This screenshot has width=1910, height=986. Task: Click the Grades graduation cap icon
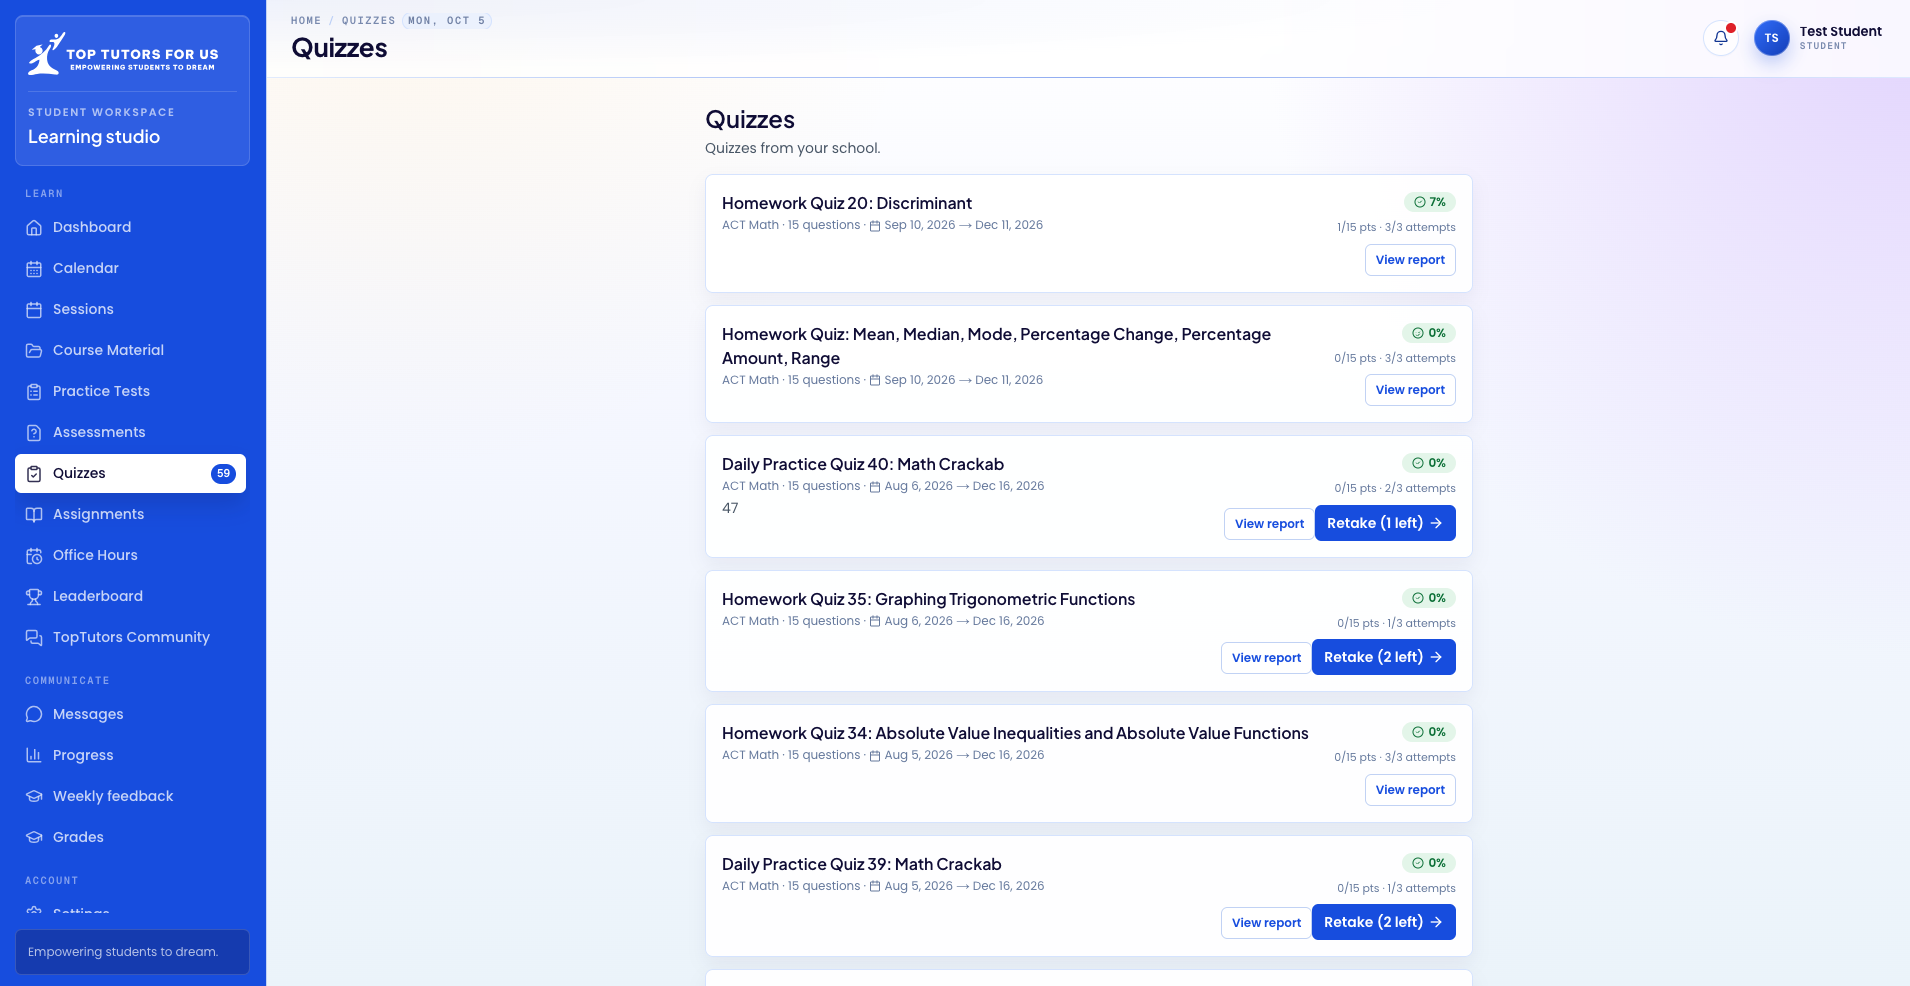coord(34,837)
